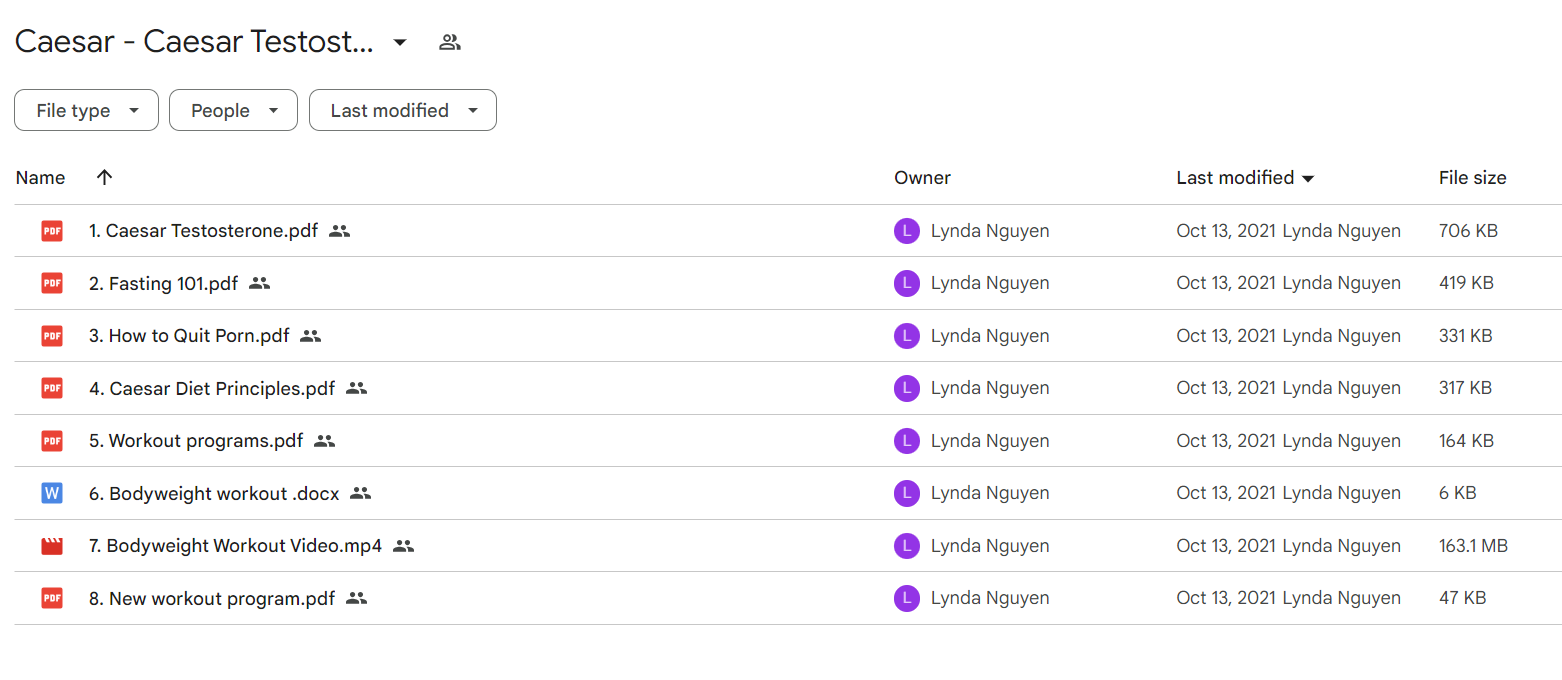
Task: Click the Word icon for 6. Bodyweight workout .docx
Action: point(52,493)
